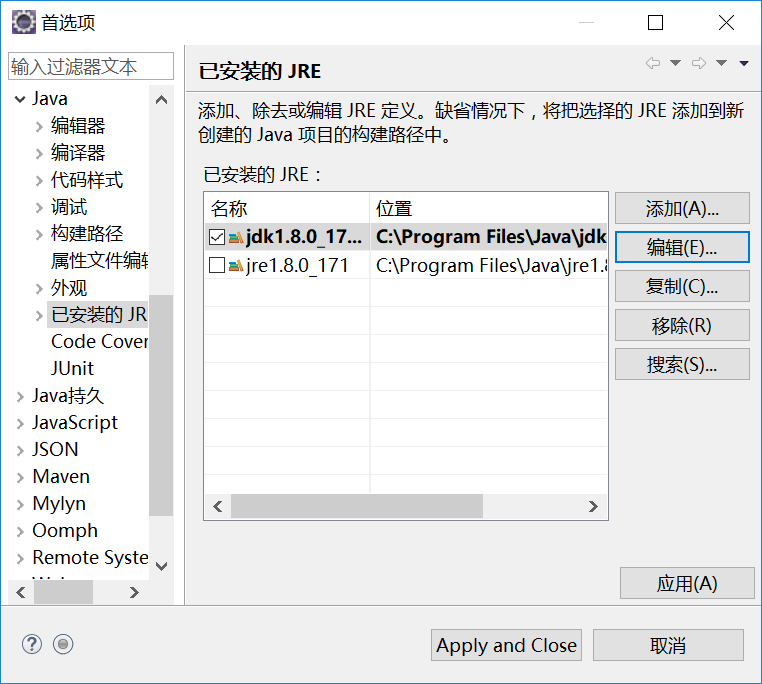The height and width of the screenshot is (684, 762).
Task: Select Code Coverage in the tree
Action: pos(100,341)
